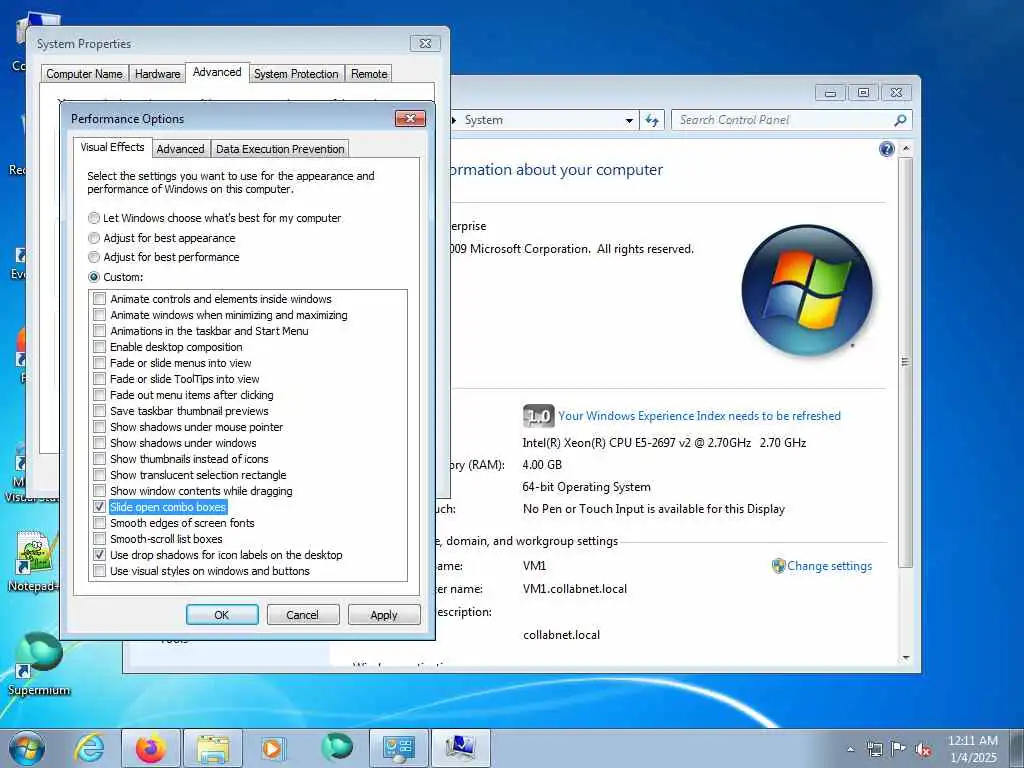Click the muted volume tray icon

923,750
